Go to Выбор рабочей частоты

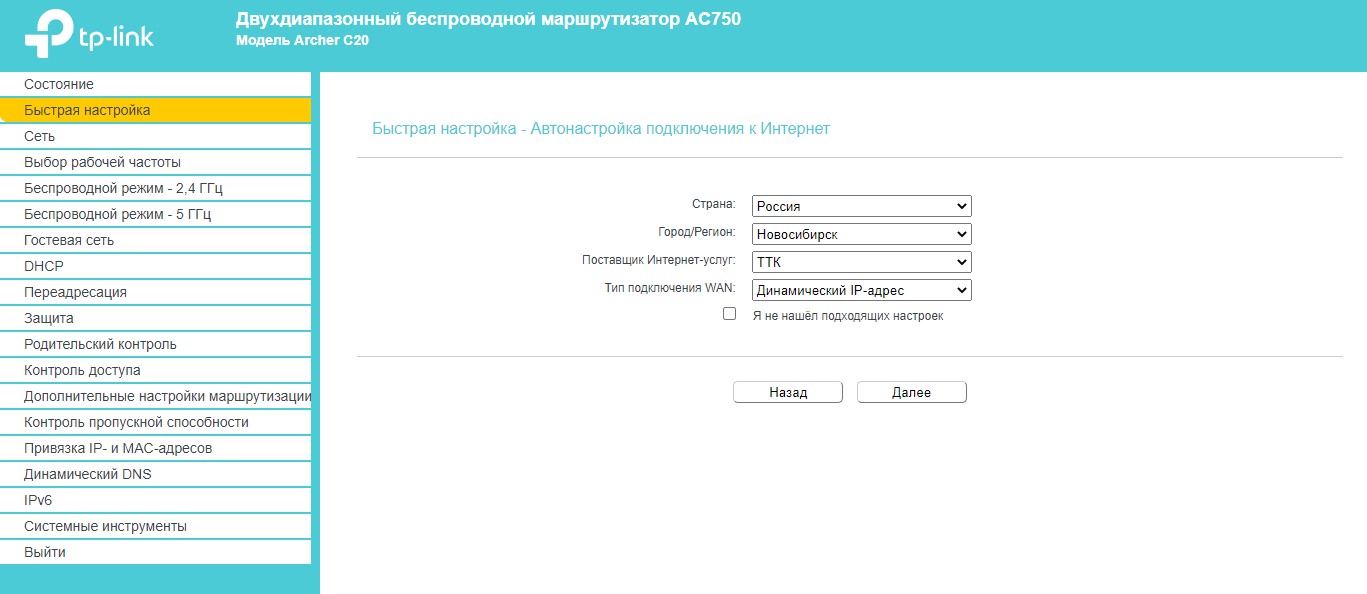pos(155,162)
